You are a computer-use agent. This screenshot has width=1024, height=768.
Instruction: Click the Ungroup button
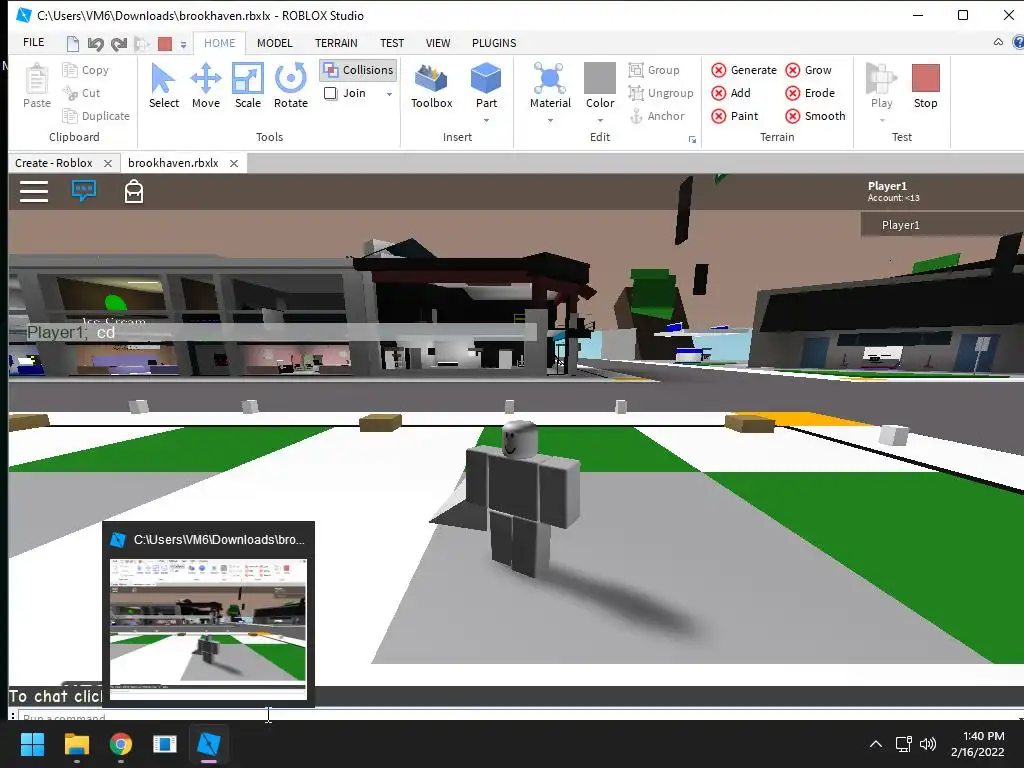(661, 93)
